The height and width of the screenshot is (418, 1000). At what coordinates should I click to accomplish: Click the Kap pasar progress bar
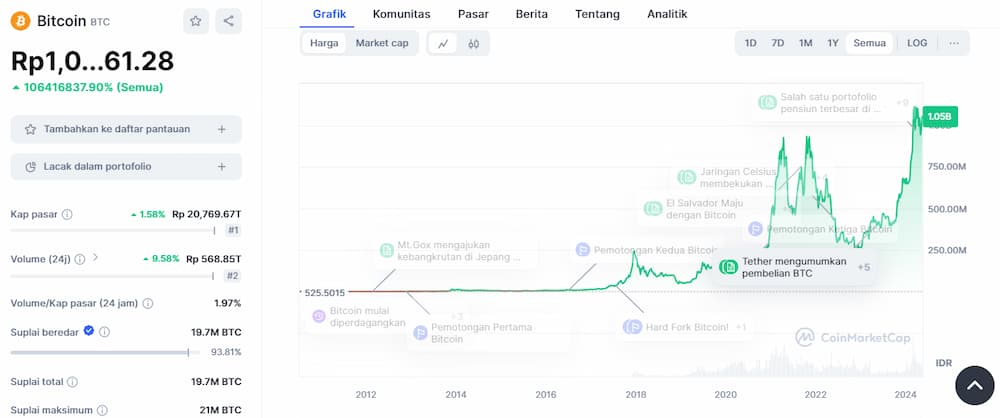coord(113,230)
